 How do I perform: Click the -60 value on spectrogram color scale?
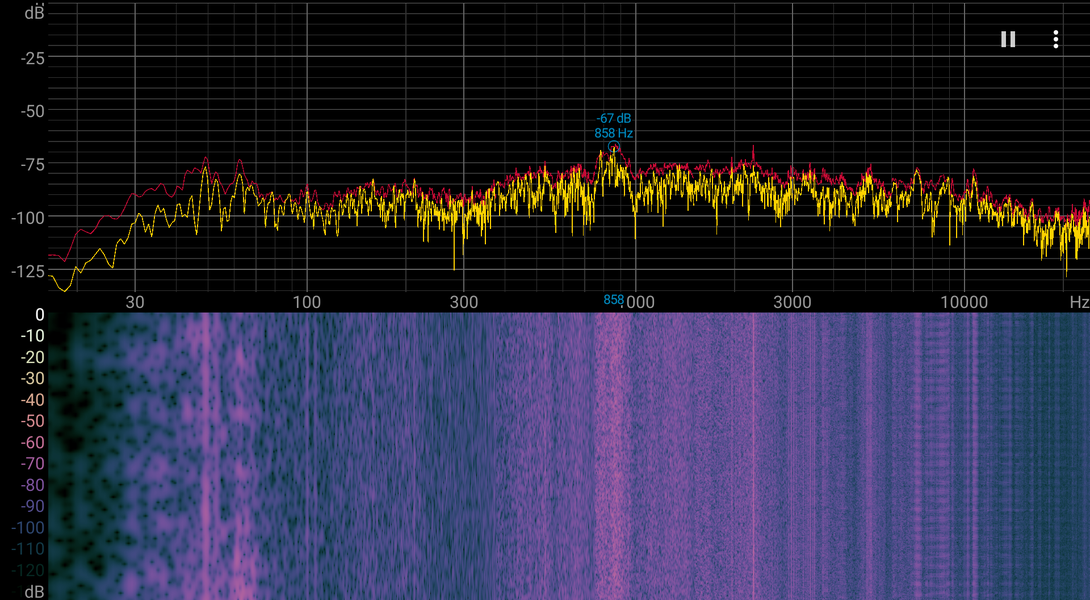32,443
